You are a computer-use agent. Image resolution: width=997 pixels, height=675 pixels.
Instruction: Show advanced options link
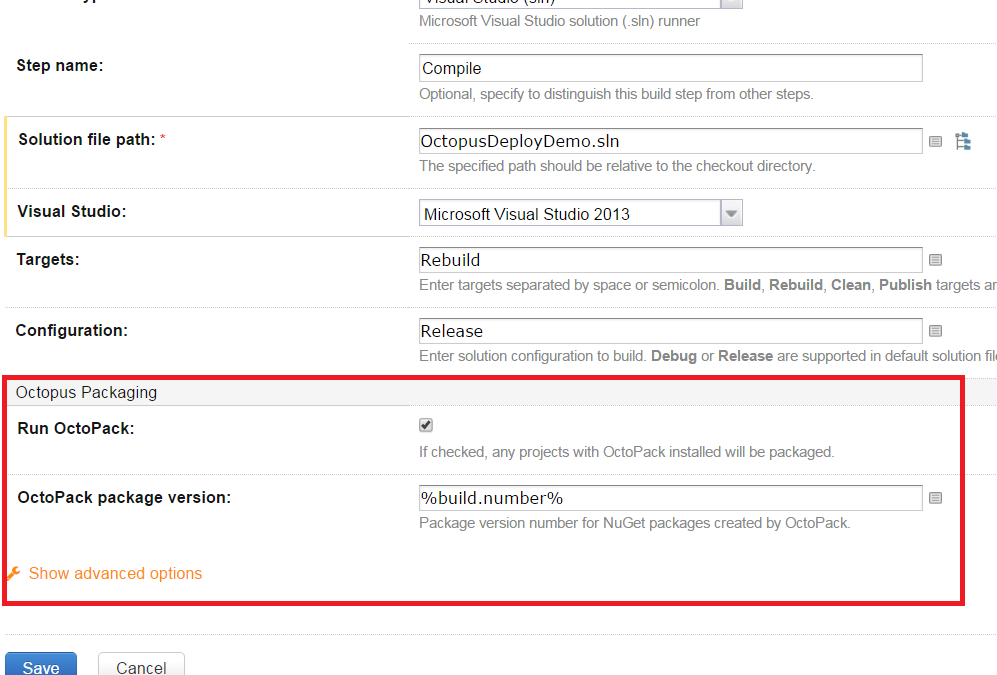[x=115, y=573]
